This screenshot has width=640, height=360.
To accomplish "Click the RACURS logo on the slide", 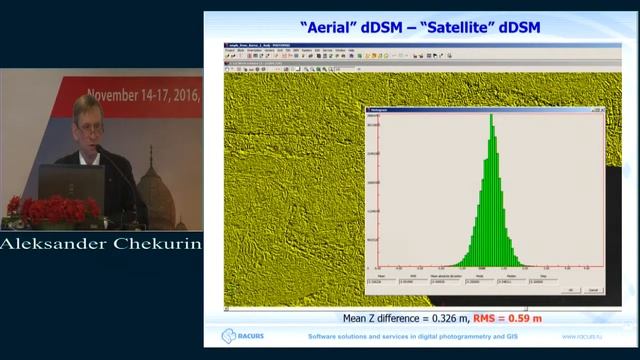I will coord(243,336).
